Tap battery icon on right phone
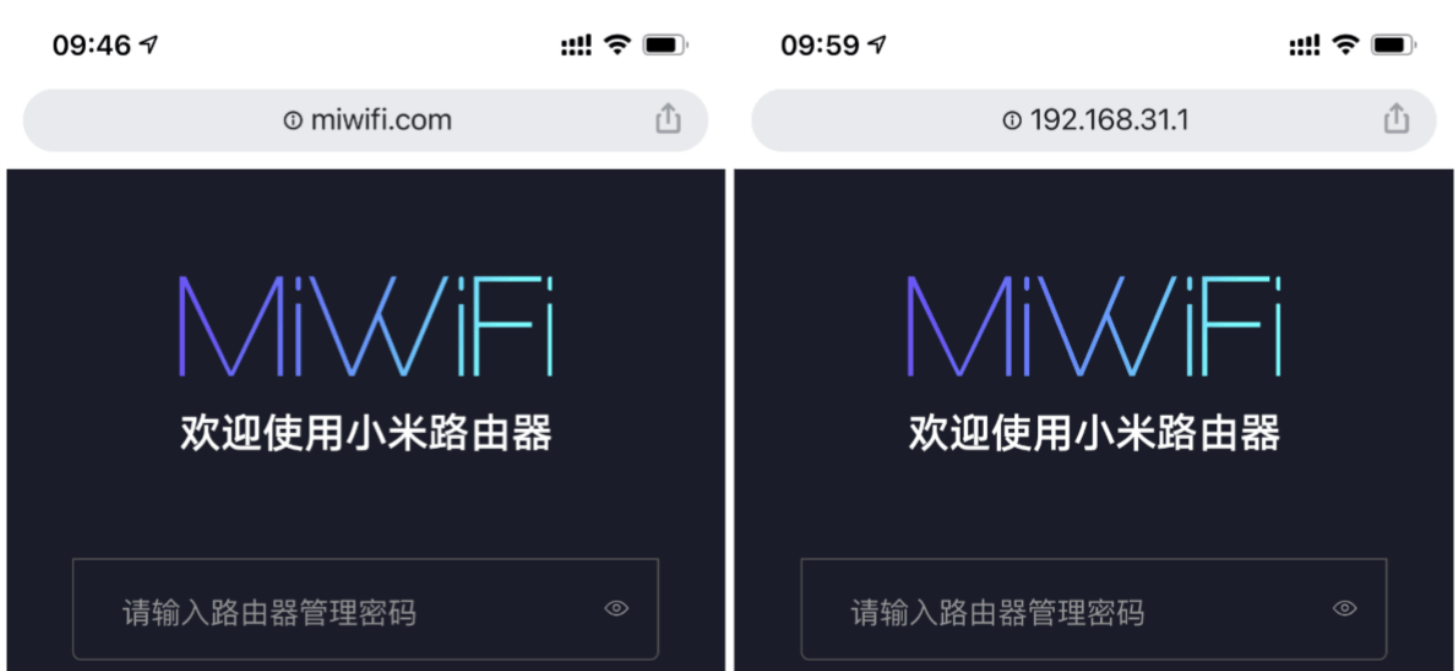This screenshot has height=671, width=1455. point(1394,45)
